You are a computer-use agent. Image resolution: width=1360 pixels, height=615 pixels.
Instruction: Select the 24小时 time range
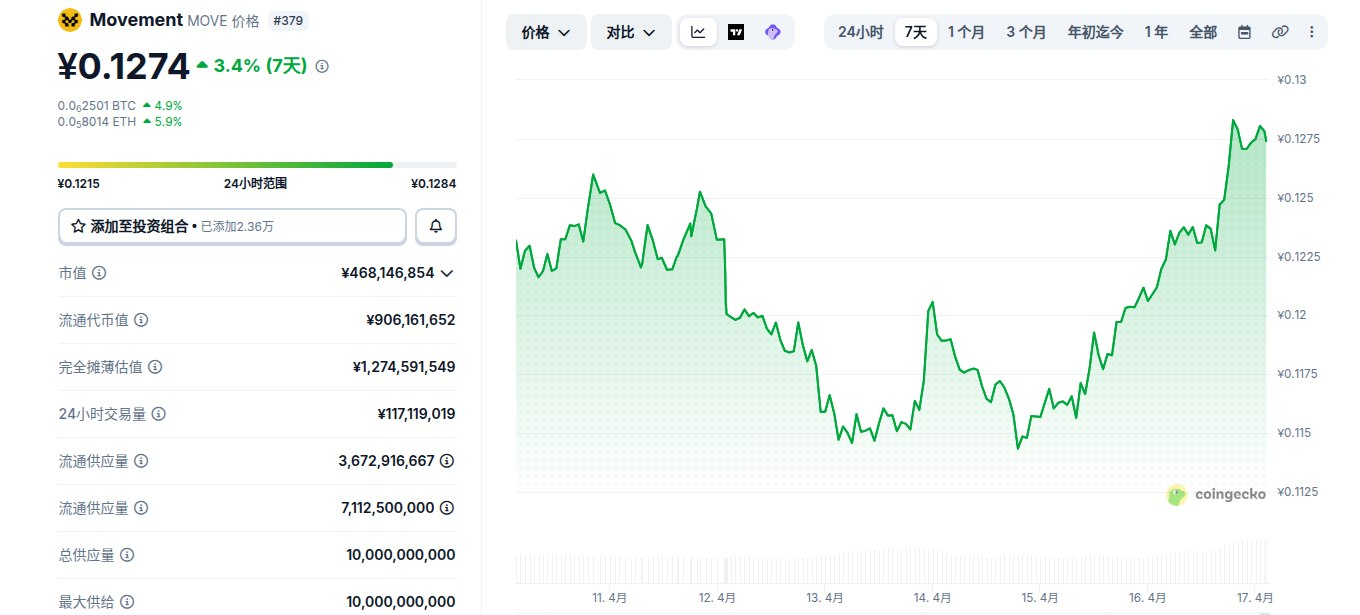860,32
